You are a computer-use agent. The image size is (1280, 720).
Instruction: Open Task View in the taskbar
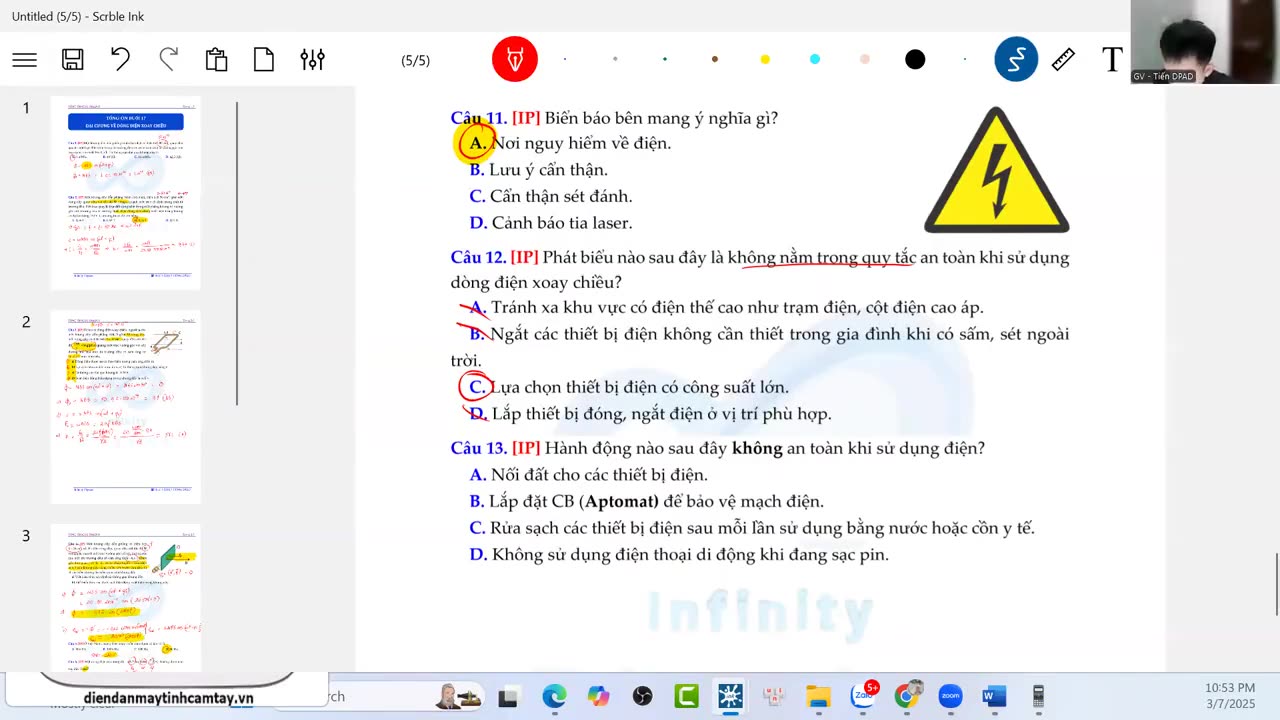click(x=508, y=696)
